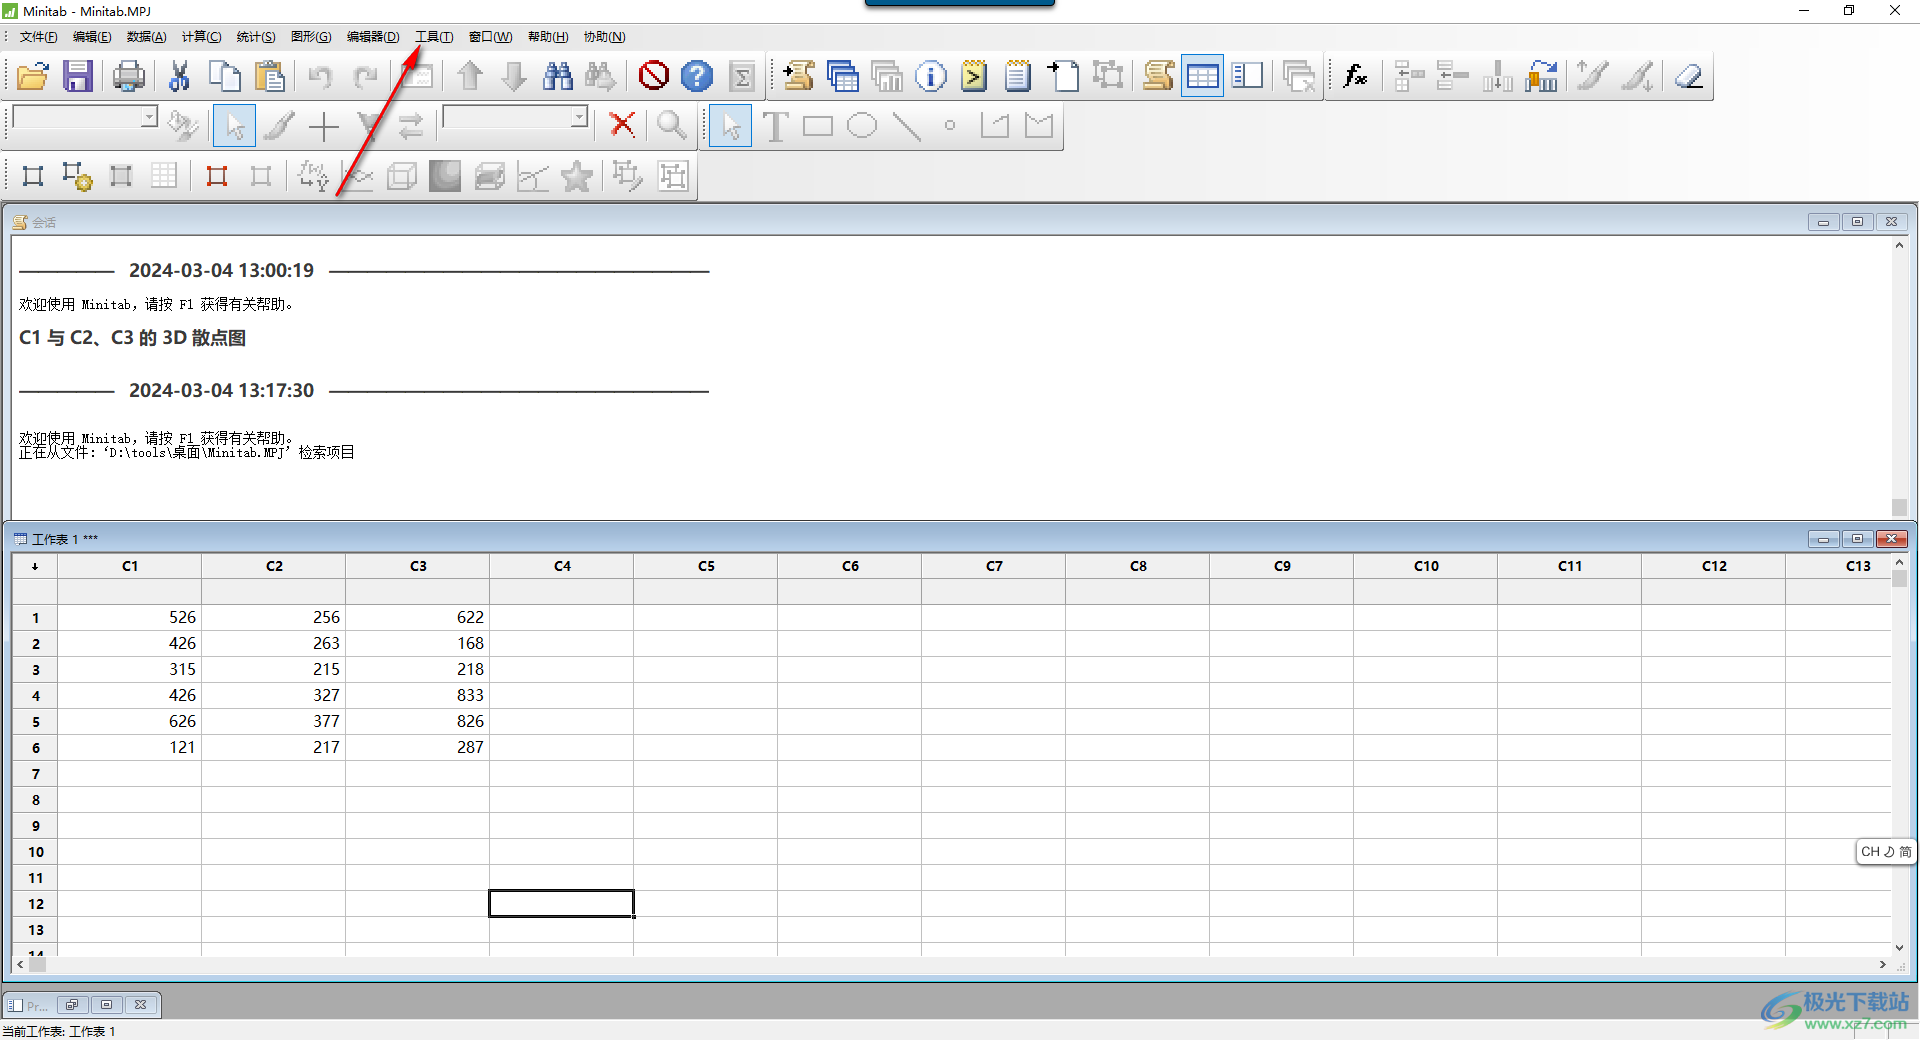The height and width of the screenshot is (1040, 1920).
Task: Toggle annotation Select arrow beside Text tool
Action: [x=731, y=126]
